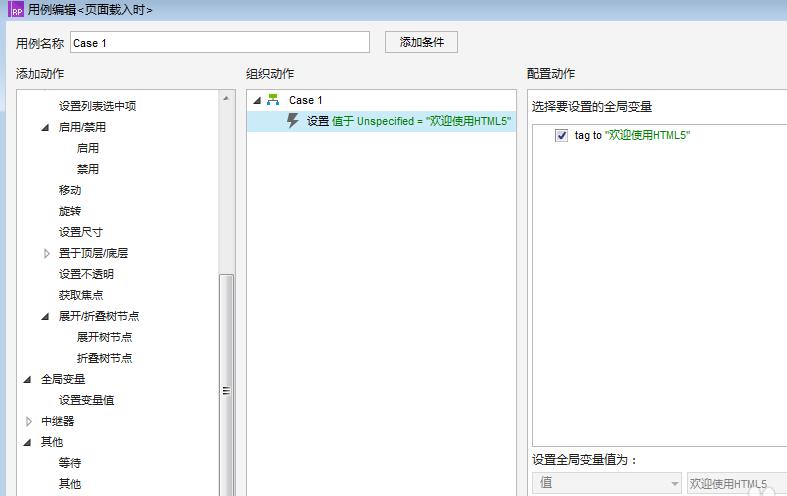
Task: Click the 设置全局变量值为 label
Action: coord(584,459)
